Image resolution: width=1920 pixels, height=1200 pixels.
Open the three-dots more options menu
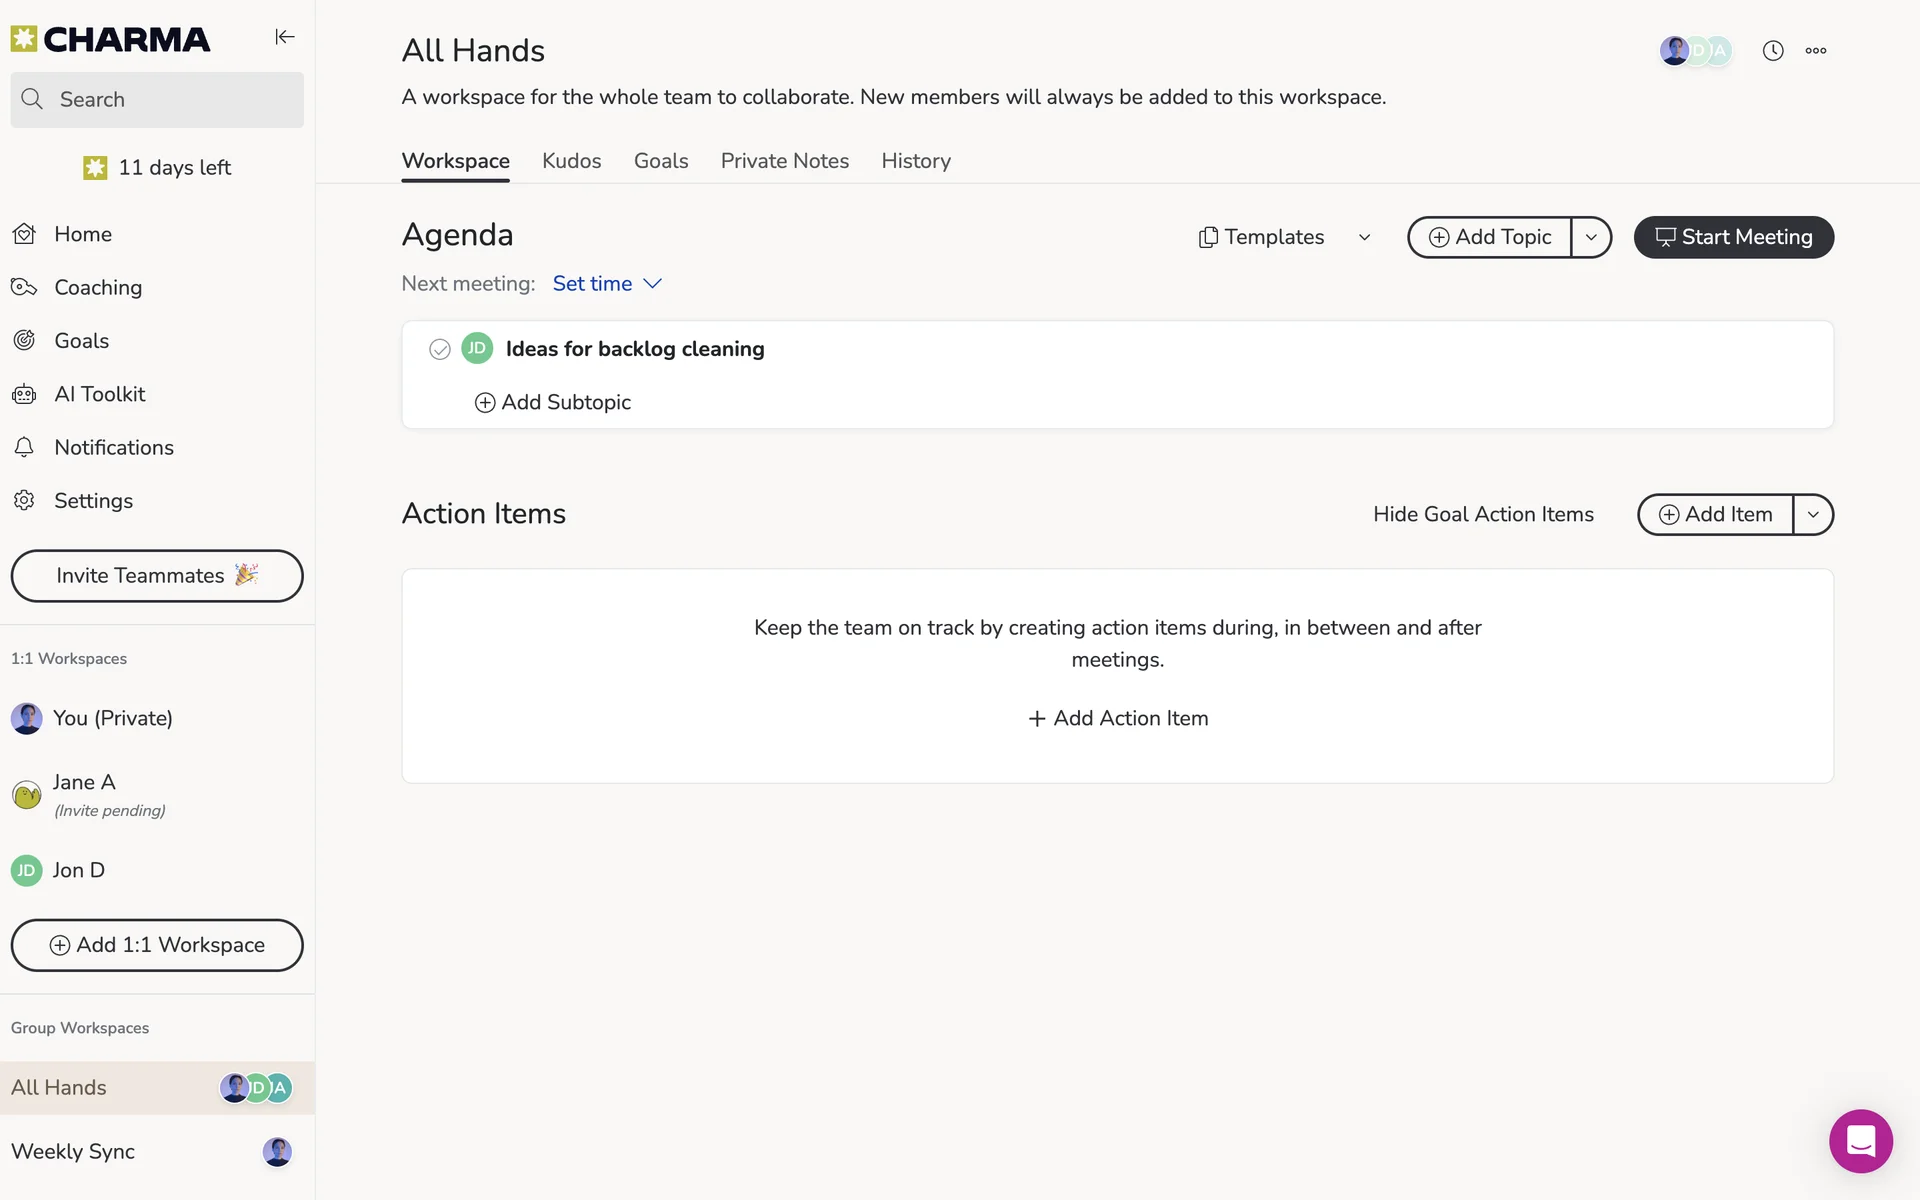coord(1816,51)
